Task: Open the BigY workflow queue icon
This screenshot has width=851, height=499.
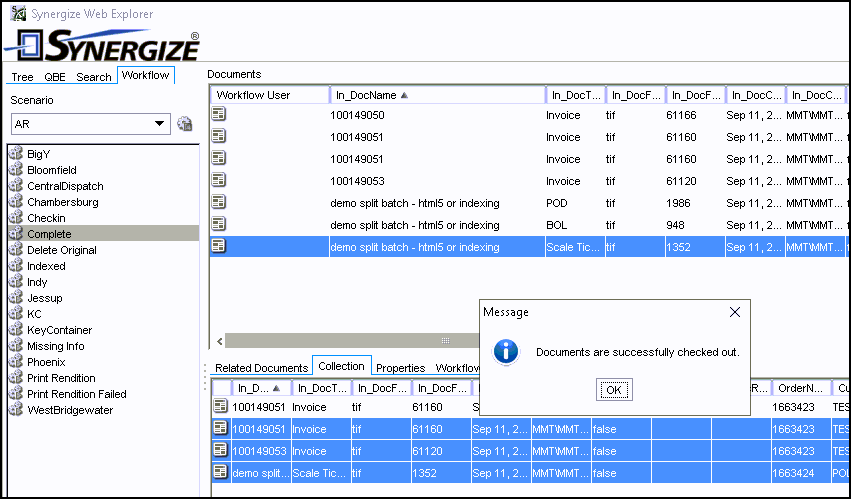Action: coord(16,154)
